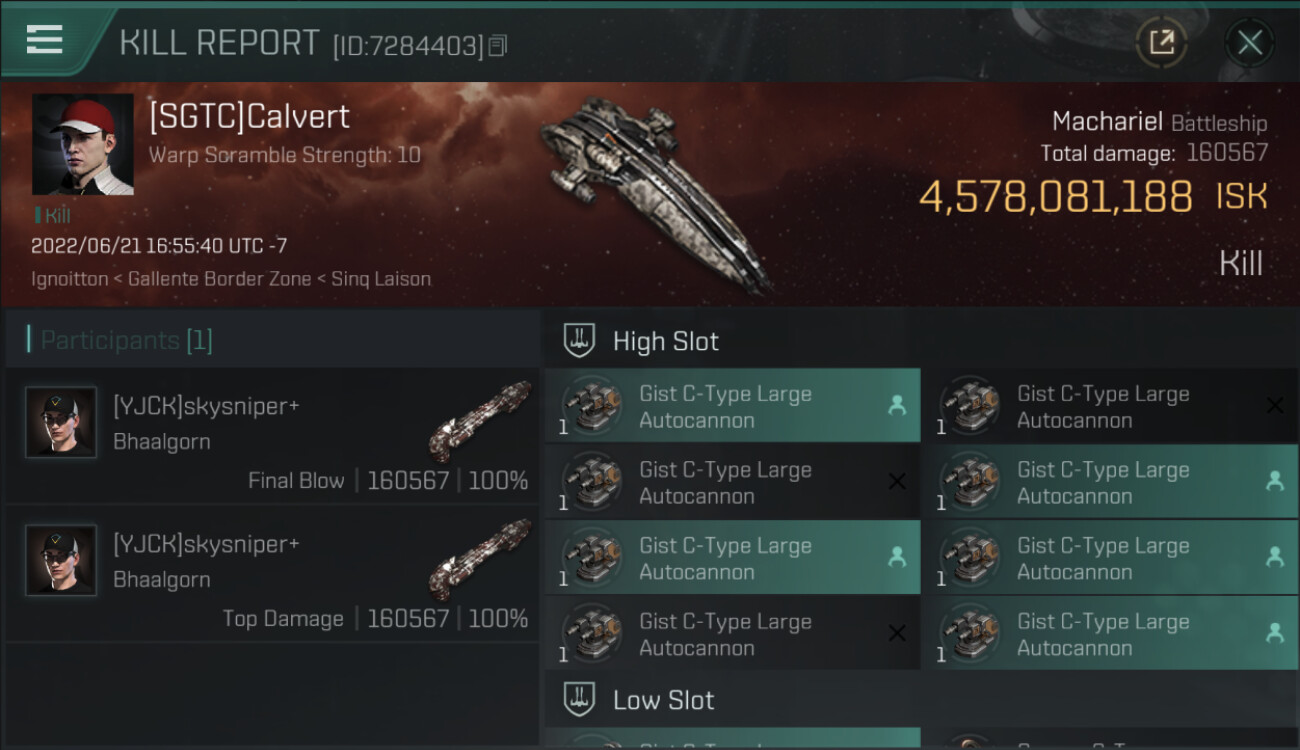Image resolution: width=1300 pixels, height=750 pixels.
Task: Click the Machariel Battleship label
Action: point(1159,123)
